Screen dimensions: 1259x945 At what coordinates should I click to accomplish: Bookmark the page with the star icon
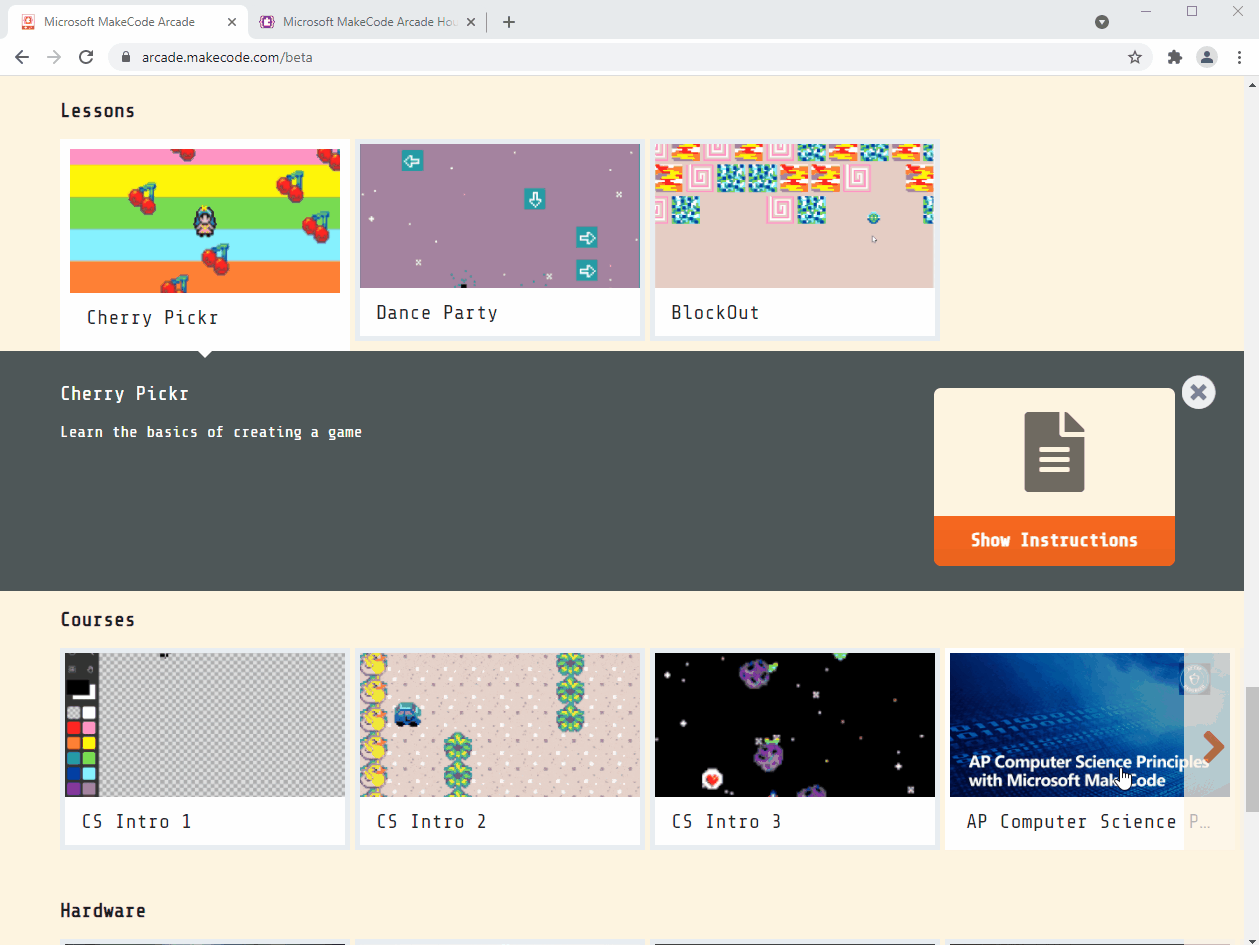[1135, 57]
